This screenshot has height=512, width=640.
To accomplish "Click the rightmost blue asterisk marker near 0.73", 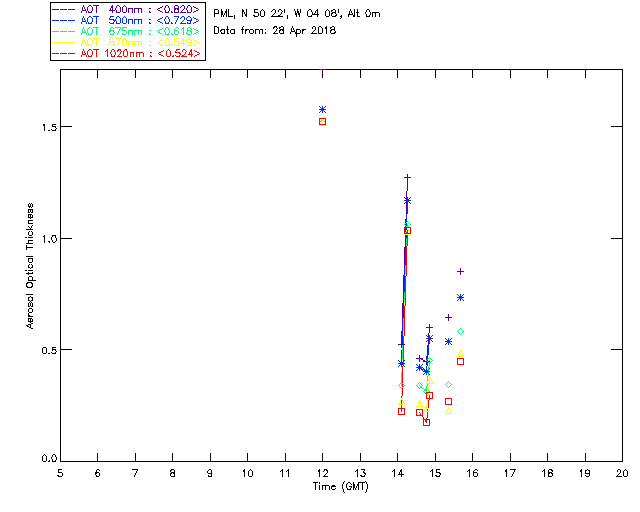I will (460, 298).
